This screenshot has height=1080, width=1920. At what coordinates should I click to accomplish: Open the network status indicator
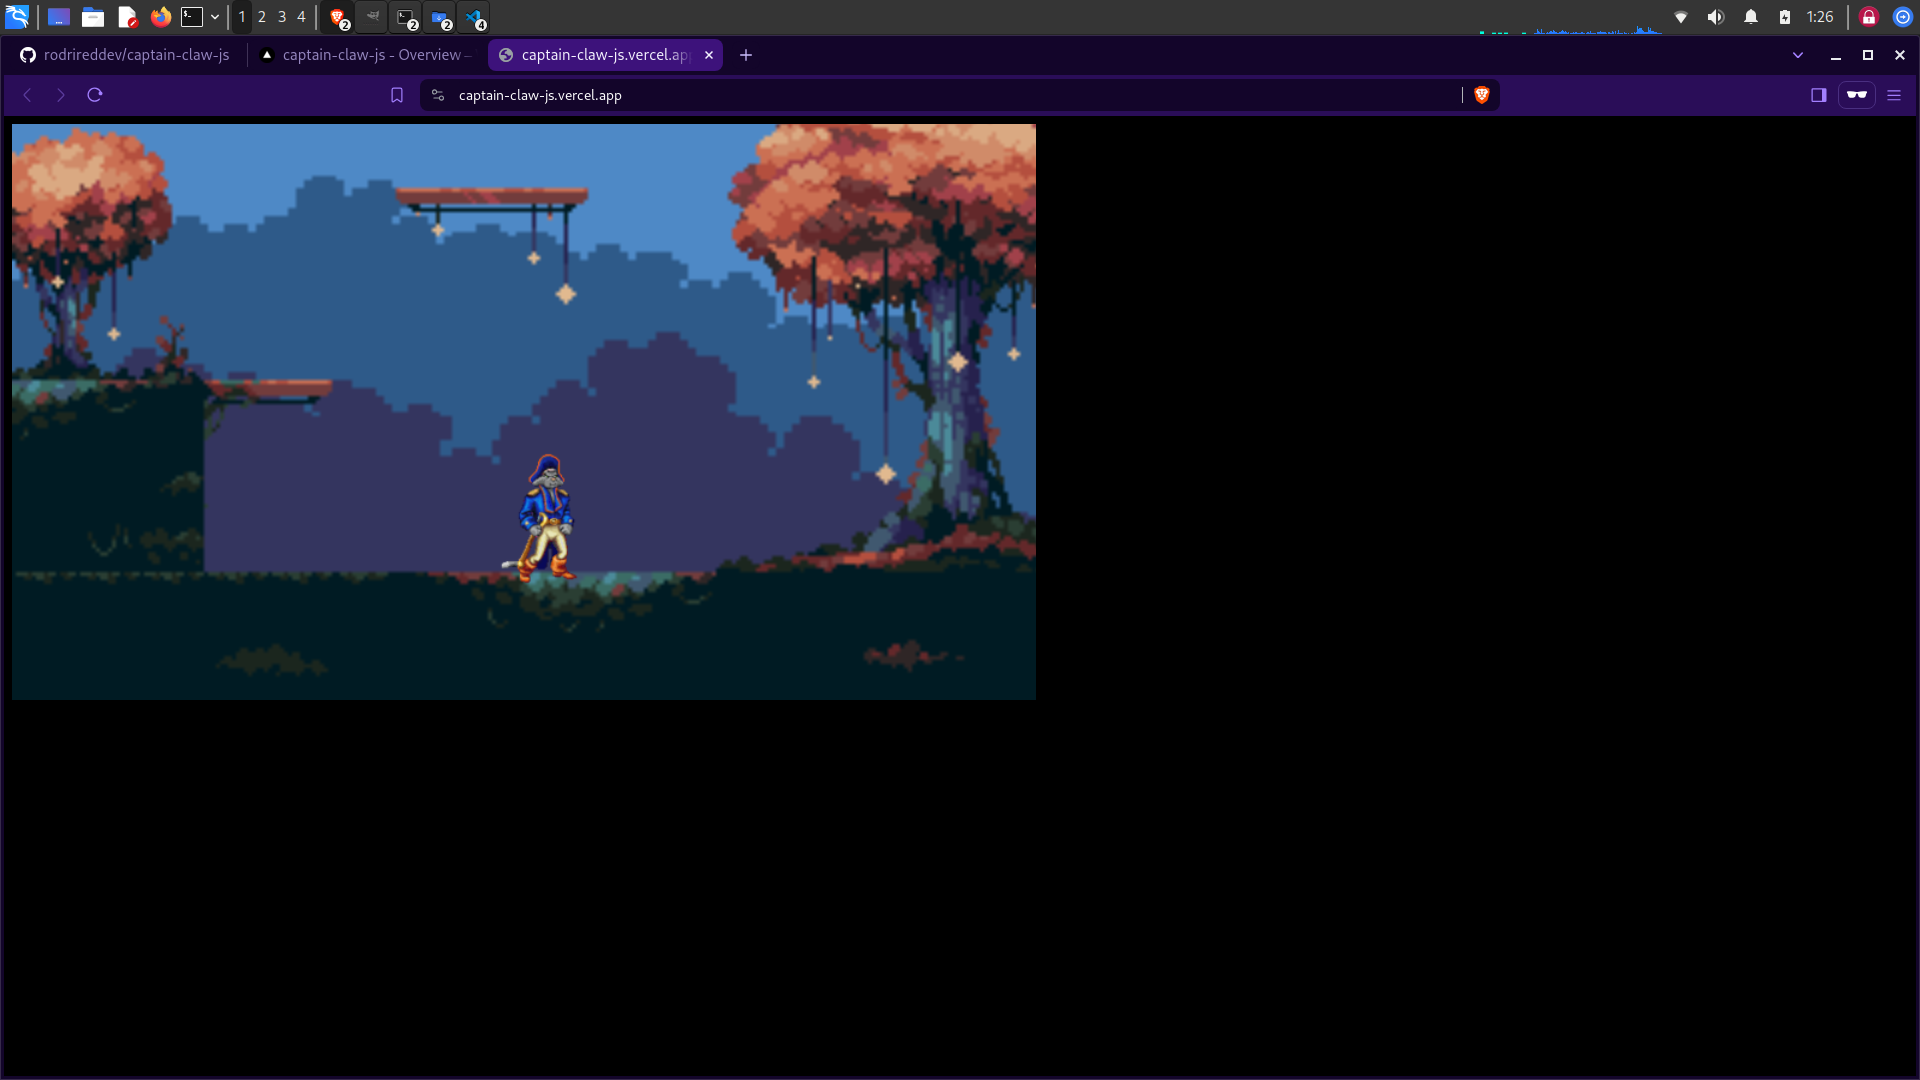point(1681,17)
